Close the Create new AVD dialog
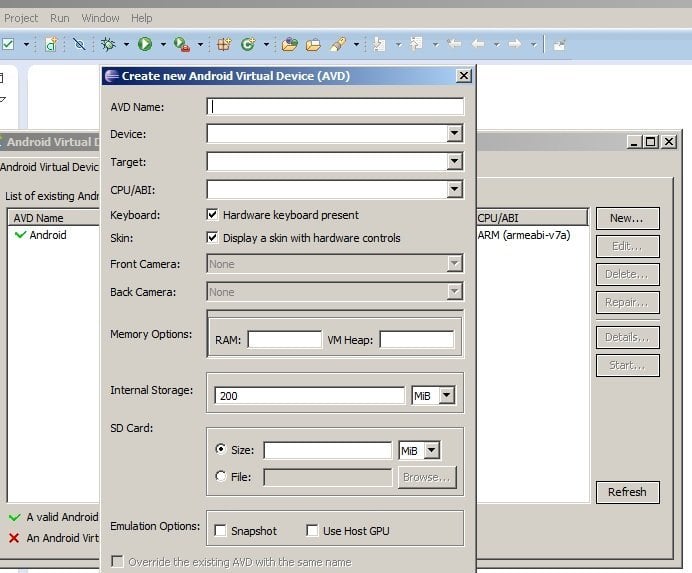Screen dimensions: 692x573 click(x=463, y=76)
